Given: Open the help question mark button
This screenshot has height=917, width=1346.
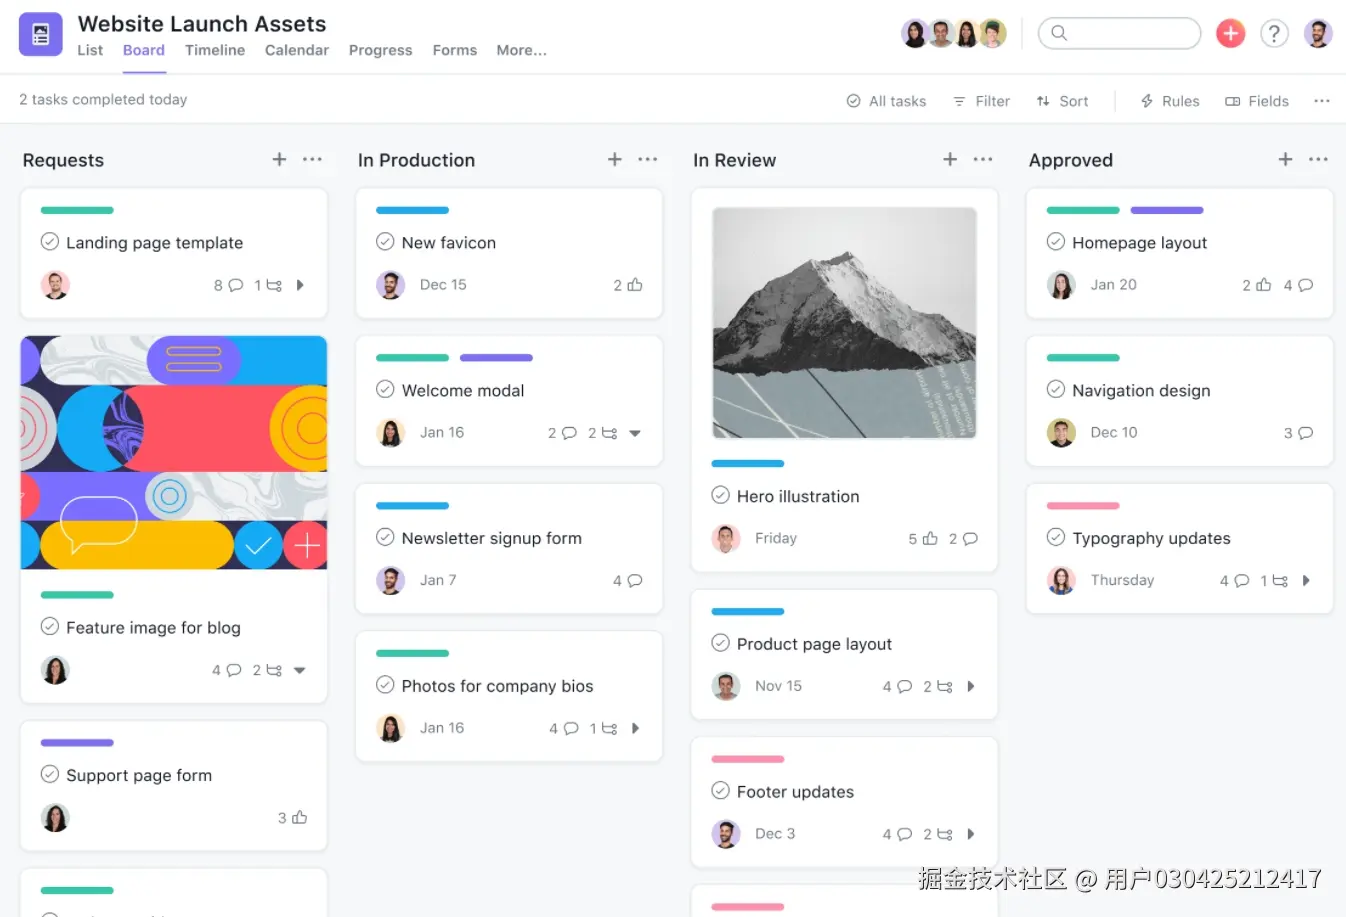Looking at the screenshot, I should [1274, 32].
